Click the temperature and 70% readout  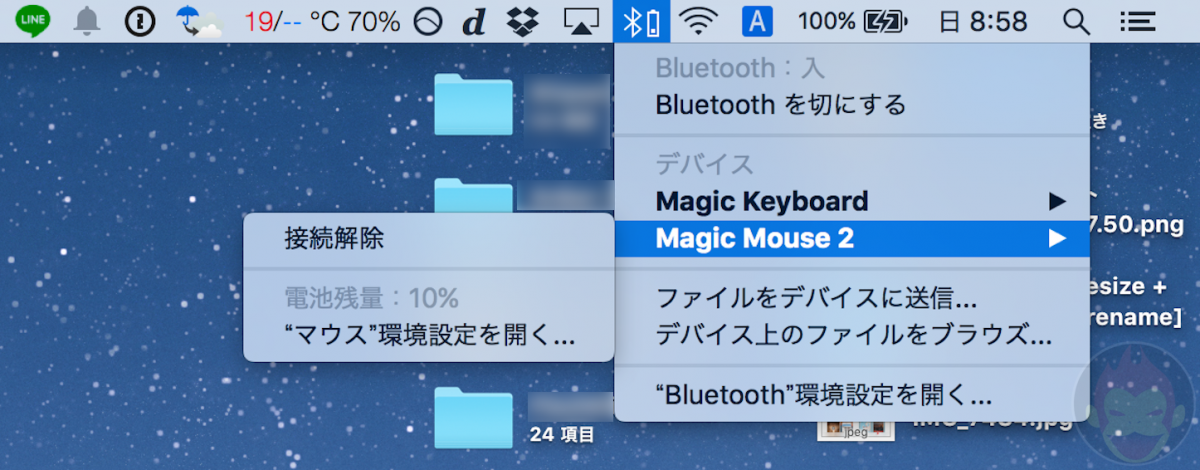click(x=322, y=20)
